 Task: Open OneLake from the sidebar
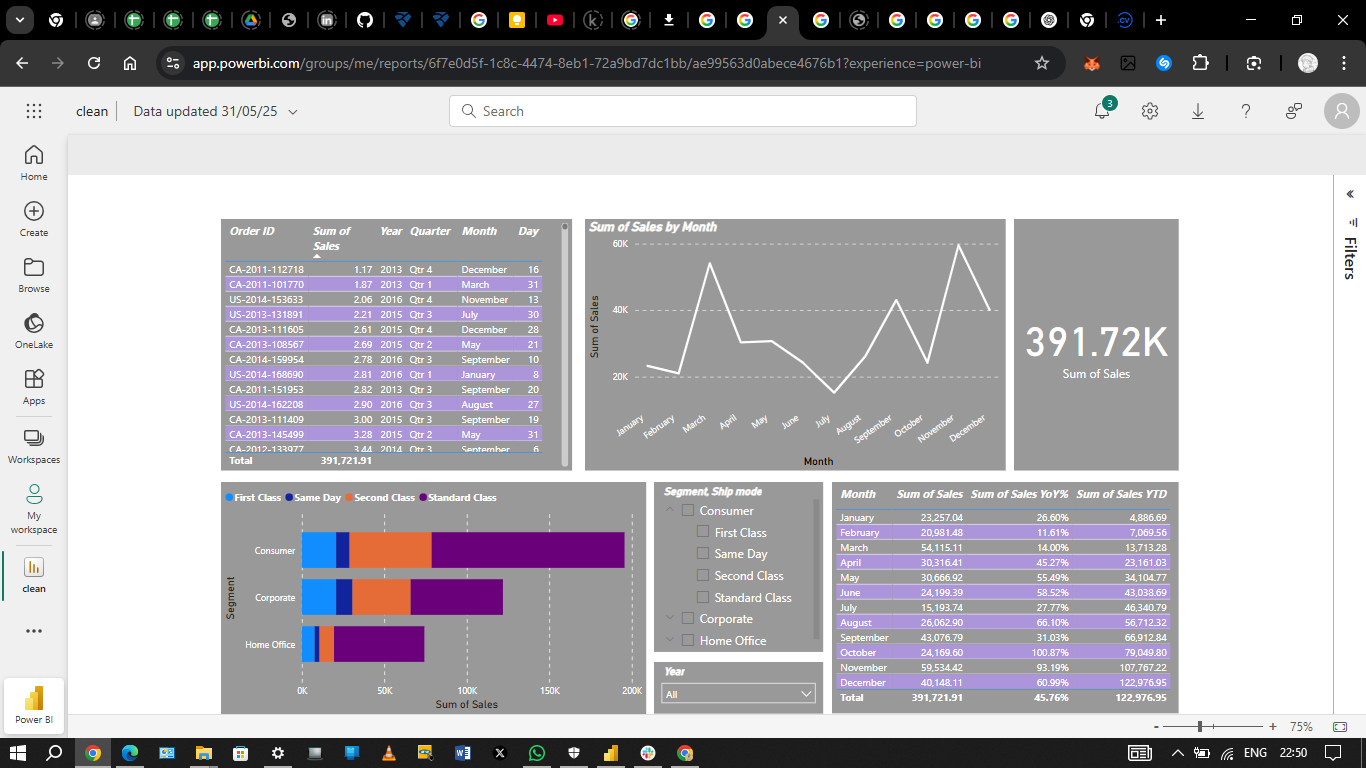[x=34, y=331]
